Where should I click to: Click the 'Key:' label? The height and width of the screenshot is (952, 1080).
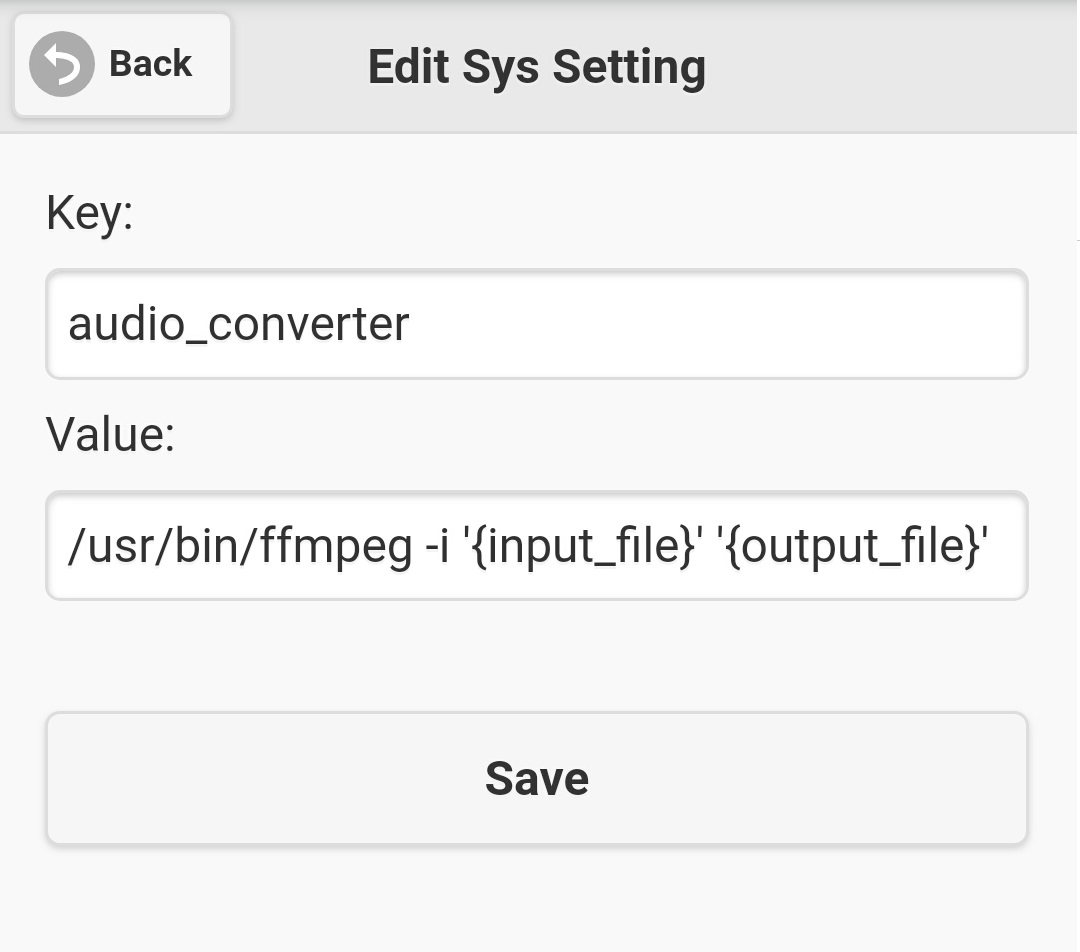[90, 213]
